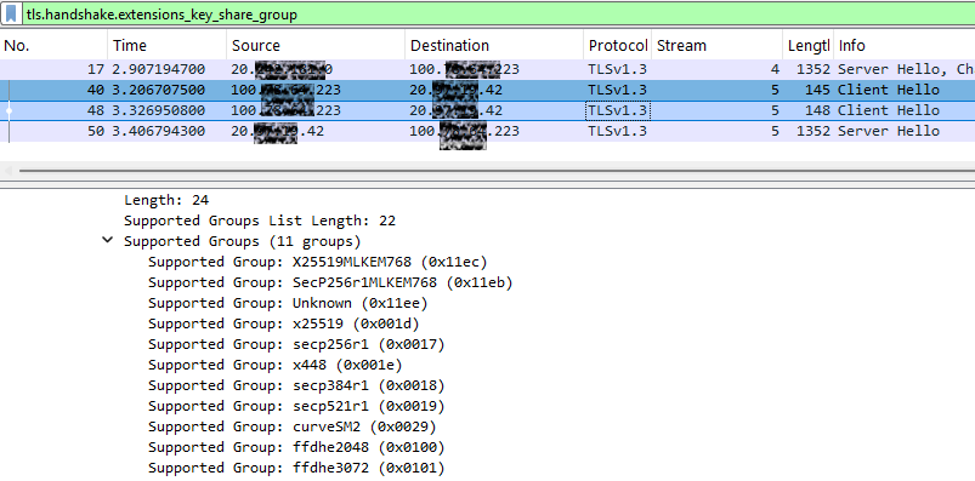Viewport: 975px width, 481px height.
Task: Click the tls.handshake display filter input field
Action: 497,14
